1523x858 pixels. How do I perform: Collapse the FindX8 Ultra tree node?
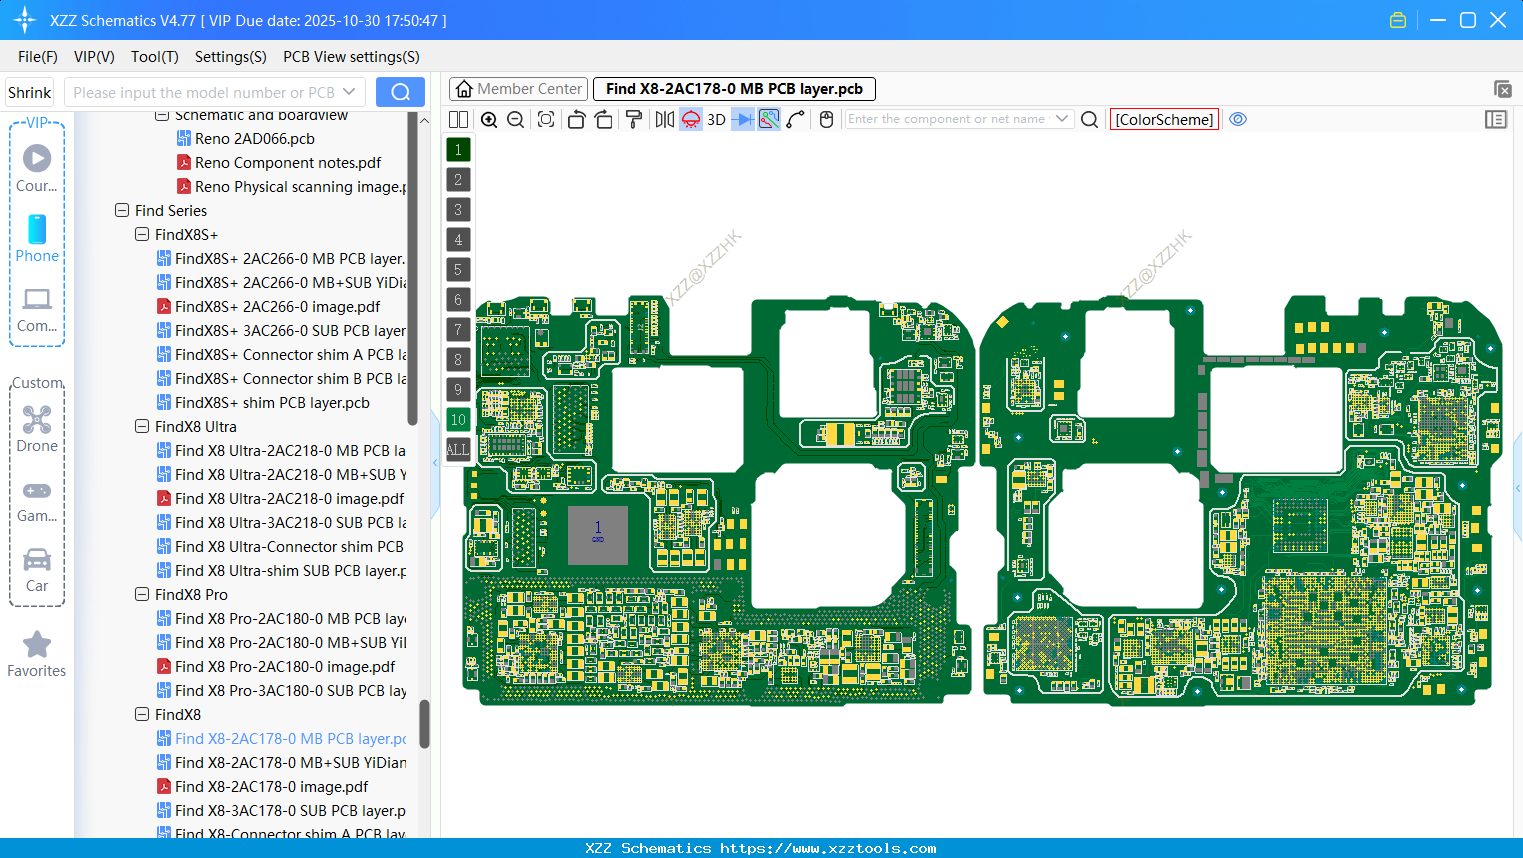point(142,426)
